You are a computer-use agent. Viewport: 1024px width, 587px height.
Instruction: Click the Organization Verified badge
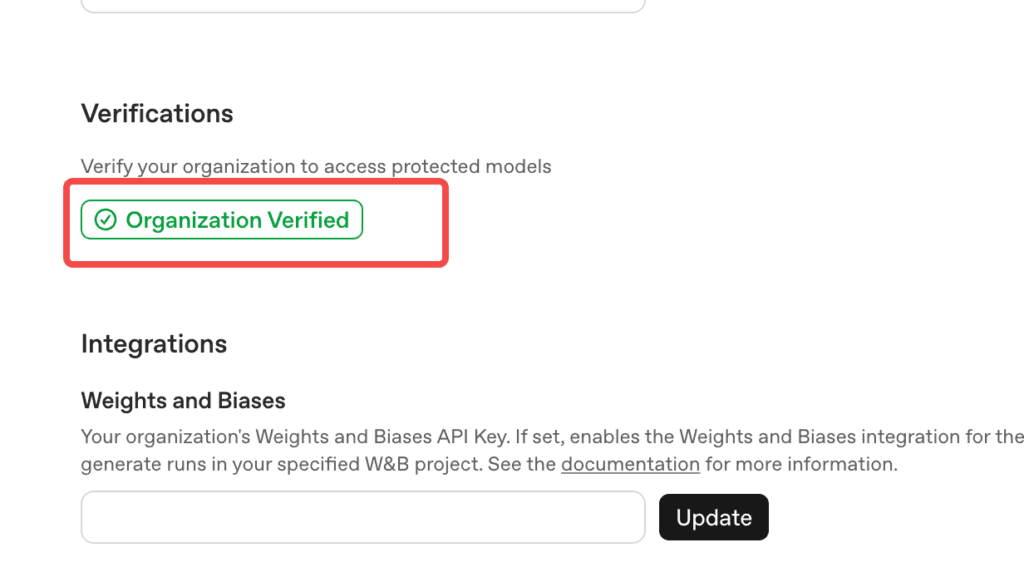222,220
